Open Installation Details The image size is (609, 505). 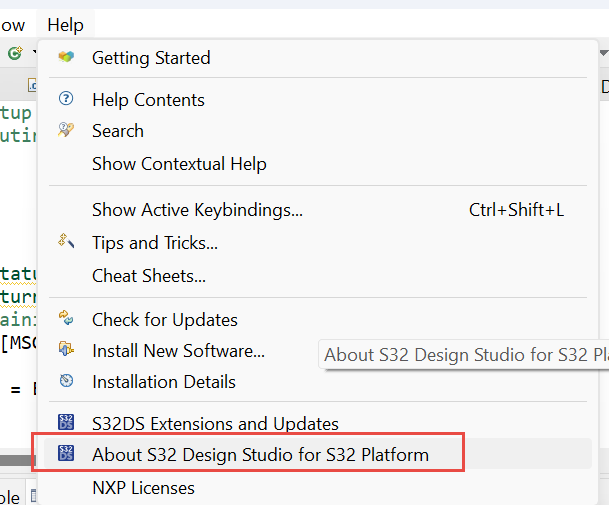click(x=318, y=382)
